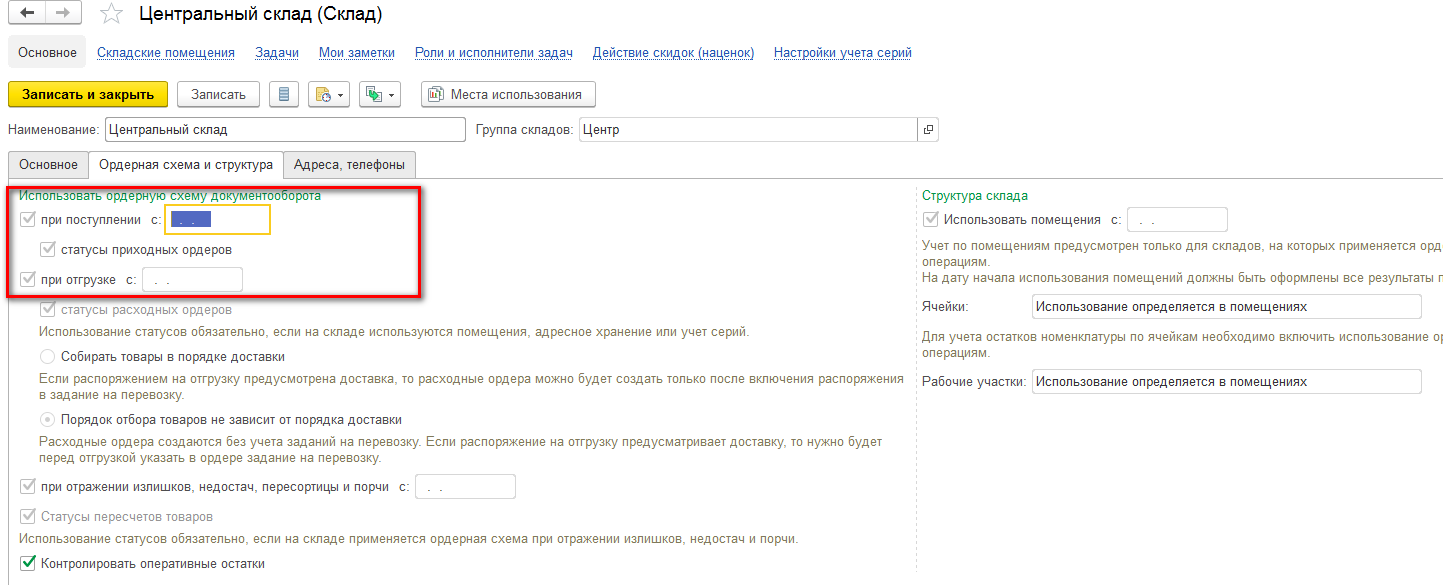Open the Группа складов selection icon
Viewport: 1443px width, 585px height.
[928, 130]
